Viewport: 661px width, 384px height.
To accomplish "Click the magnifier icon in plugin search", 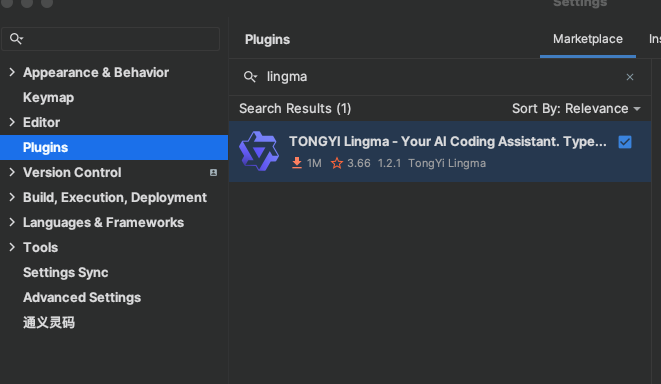I will [250, 77].
